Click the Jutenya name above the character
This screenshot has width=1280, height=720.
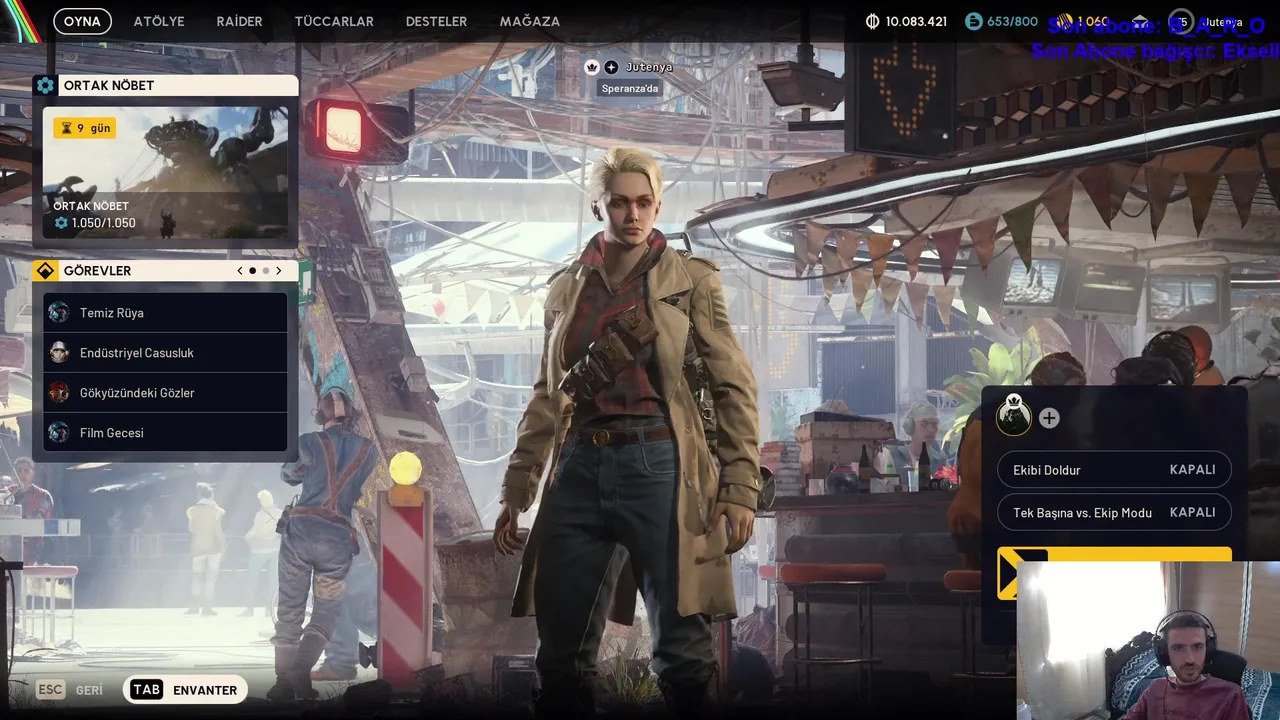(x=649, y=67)
